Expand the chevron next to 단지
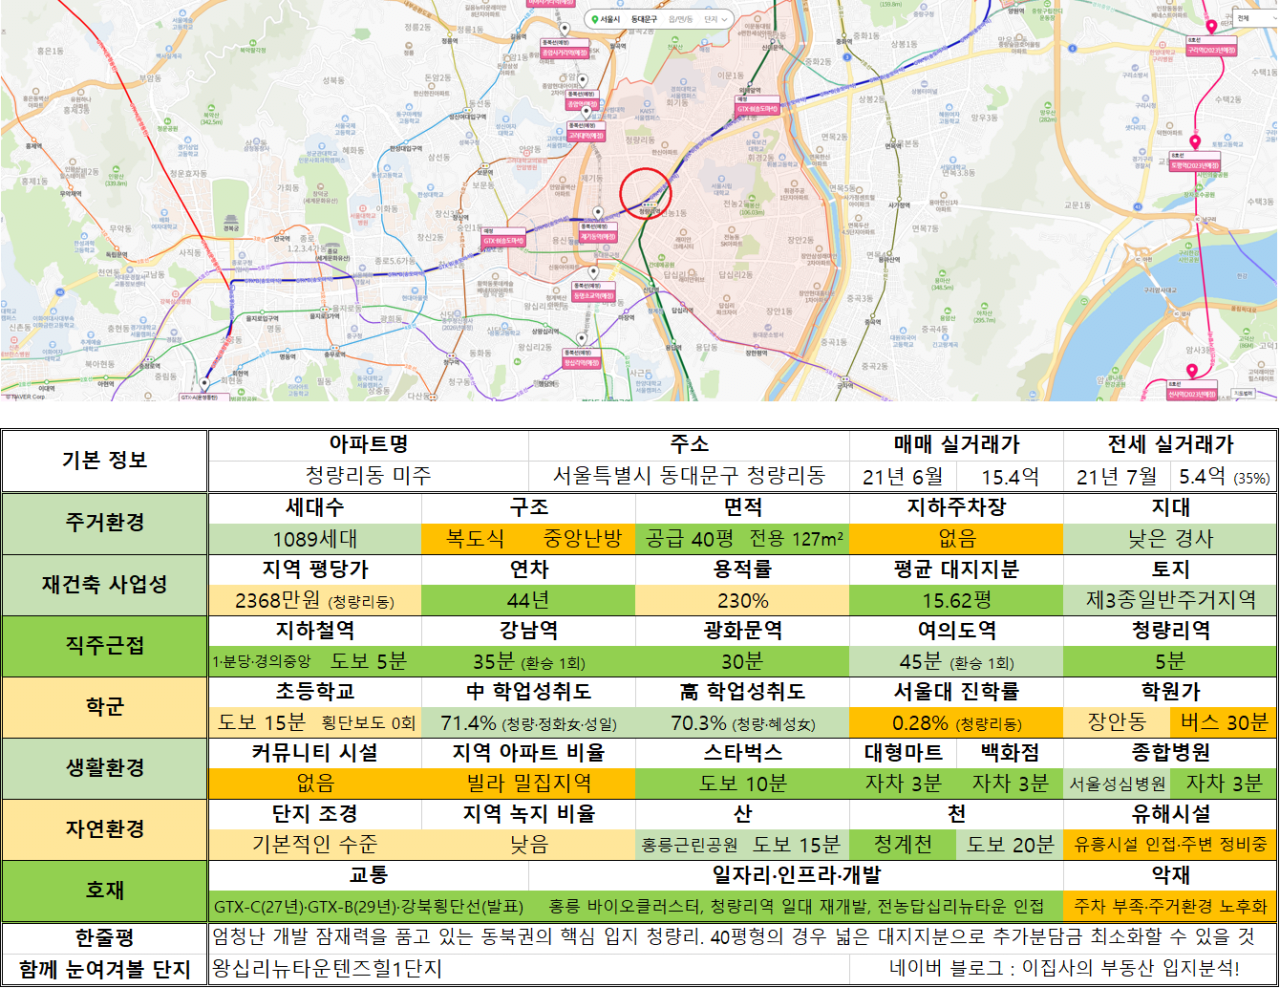This screenshot has width=1280, height=988. click(x=725, y=19)
